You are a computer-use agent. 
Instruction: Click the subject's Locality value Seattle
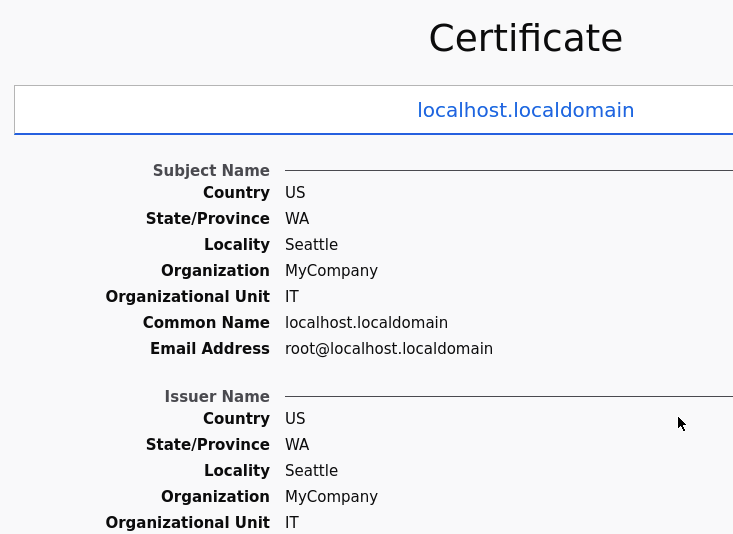coord(311,245)
